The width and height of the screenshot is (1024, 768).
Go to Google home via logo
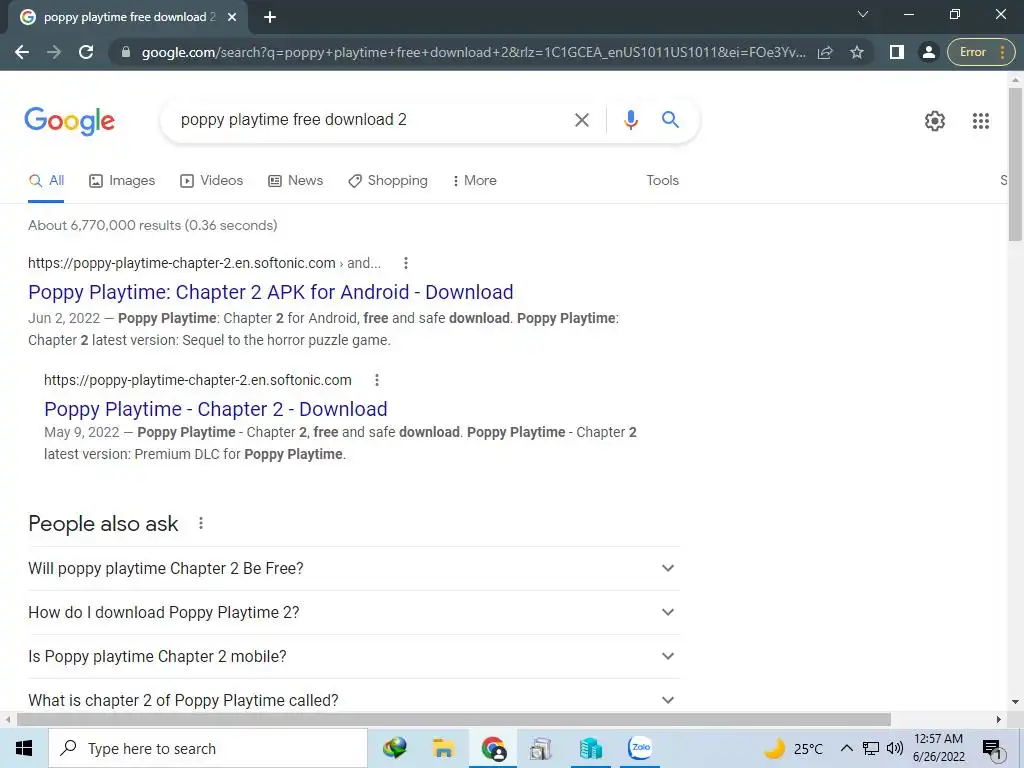tap(70, 121)
